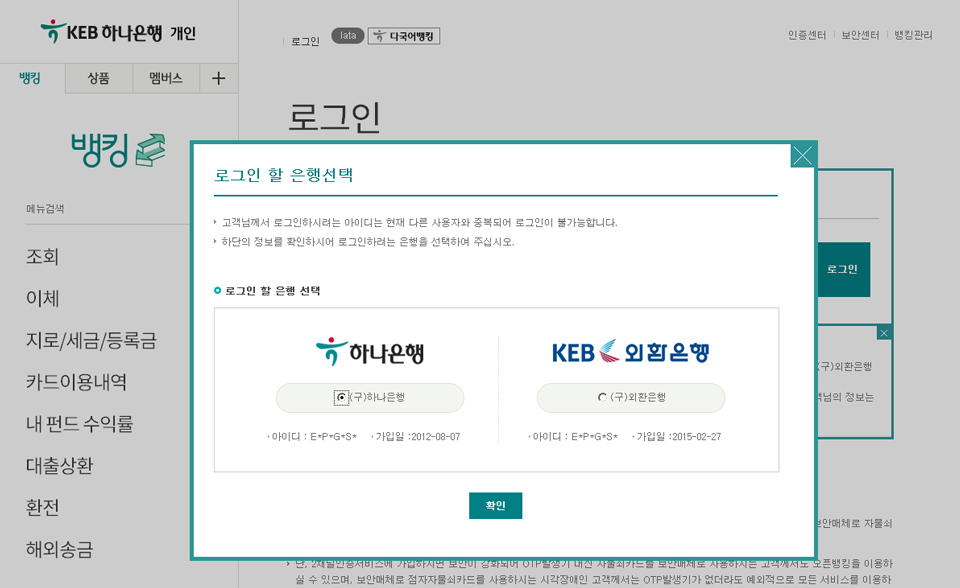This screenshot has width=960, height=588.
Task: Click the KEB 하나은행 header logo
Action: [x=101, y=32]
